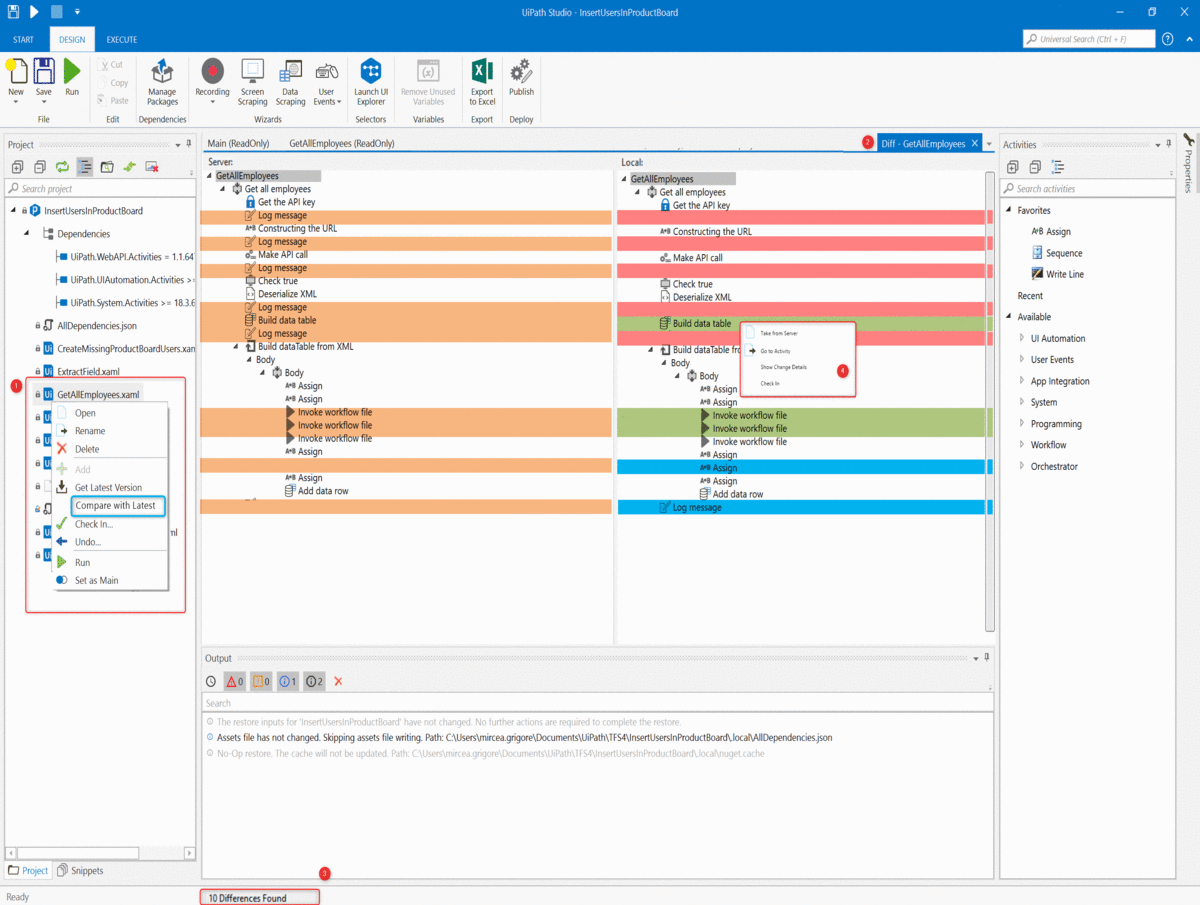Close the Diff - GetAllEmployees tab

(x=975, y=144)
